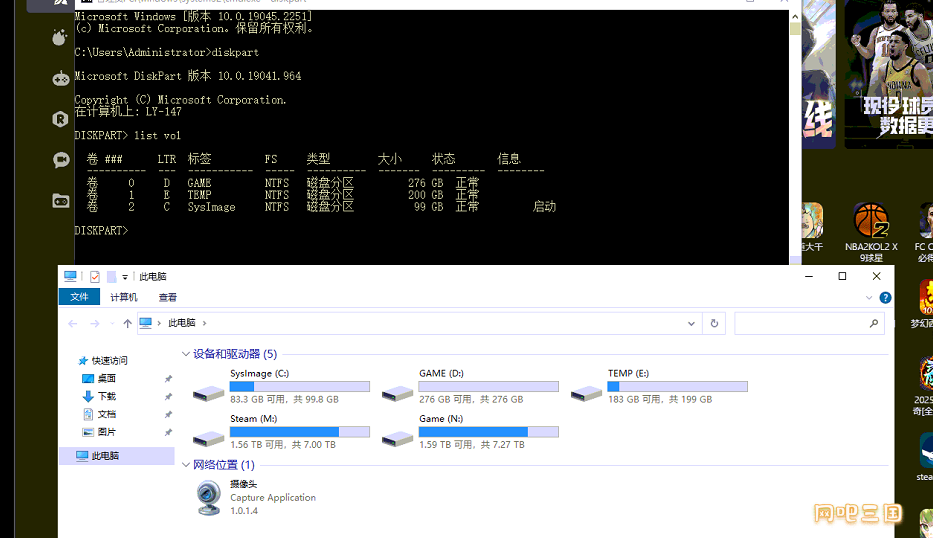
Task: Switch to the 查看 ribbon tab
Action: pyautogui.click(x=168, y=297)
